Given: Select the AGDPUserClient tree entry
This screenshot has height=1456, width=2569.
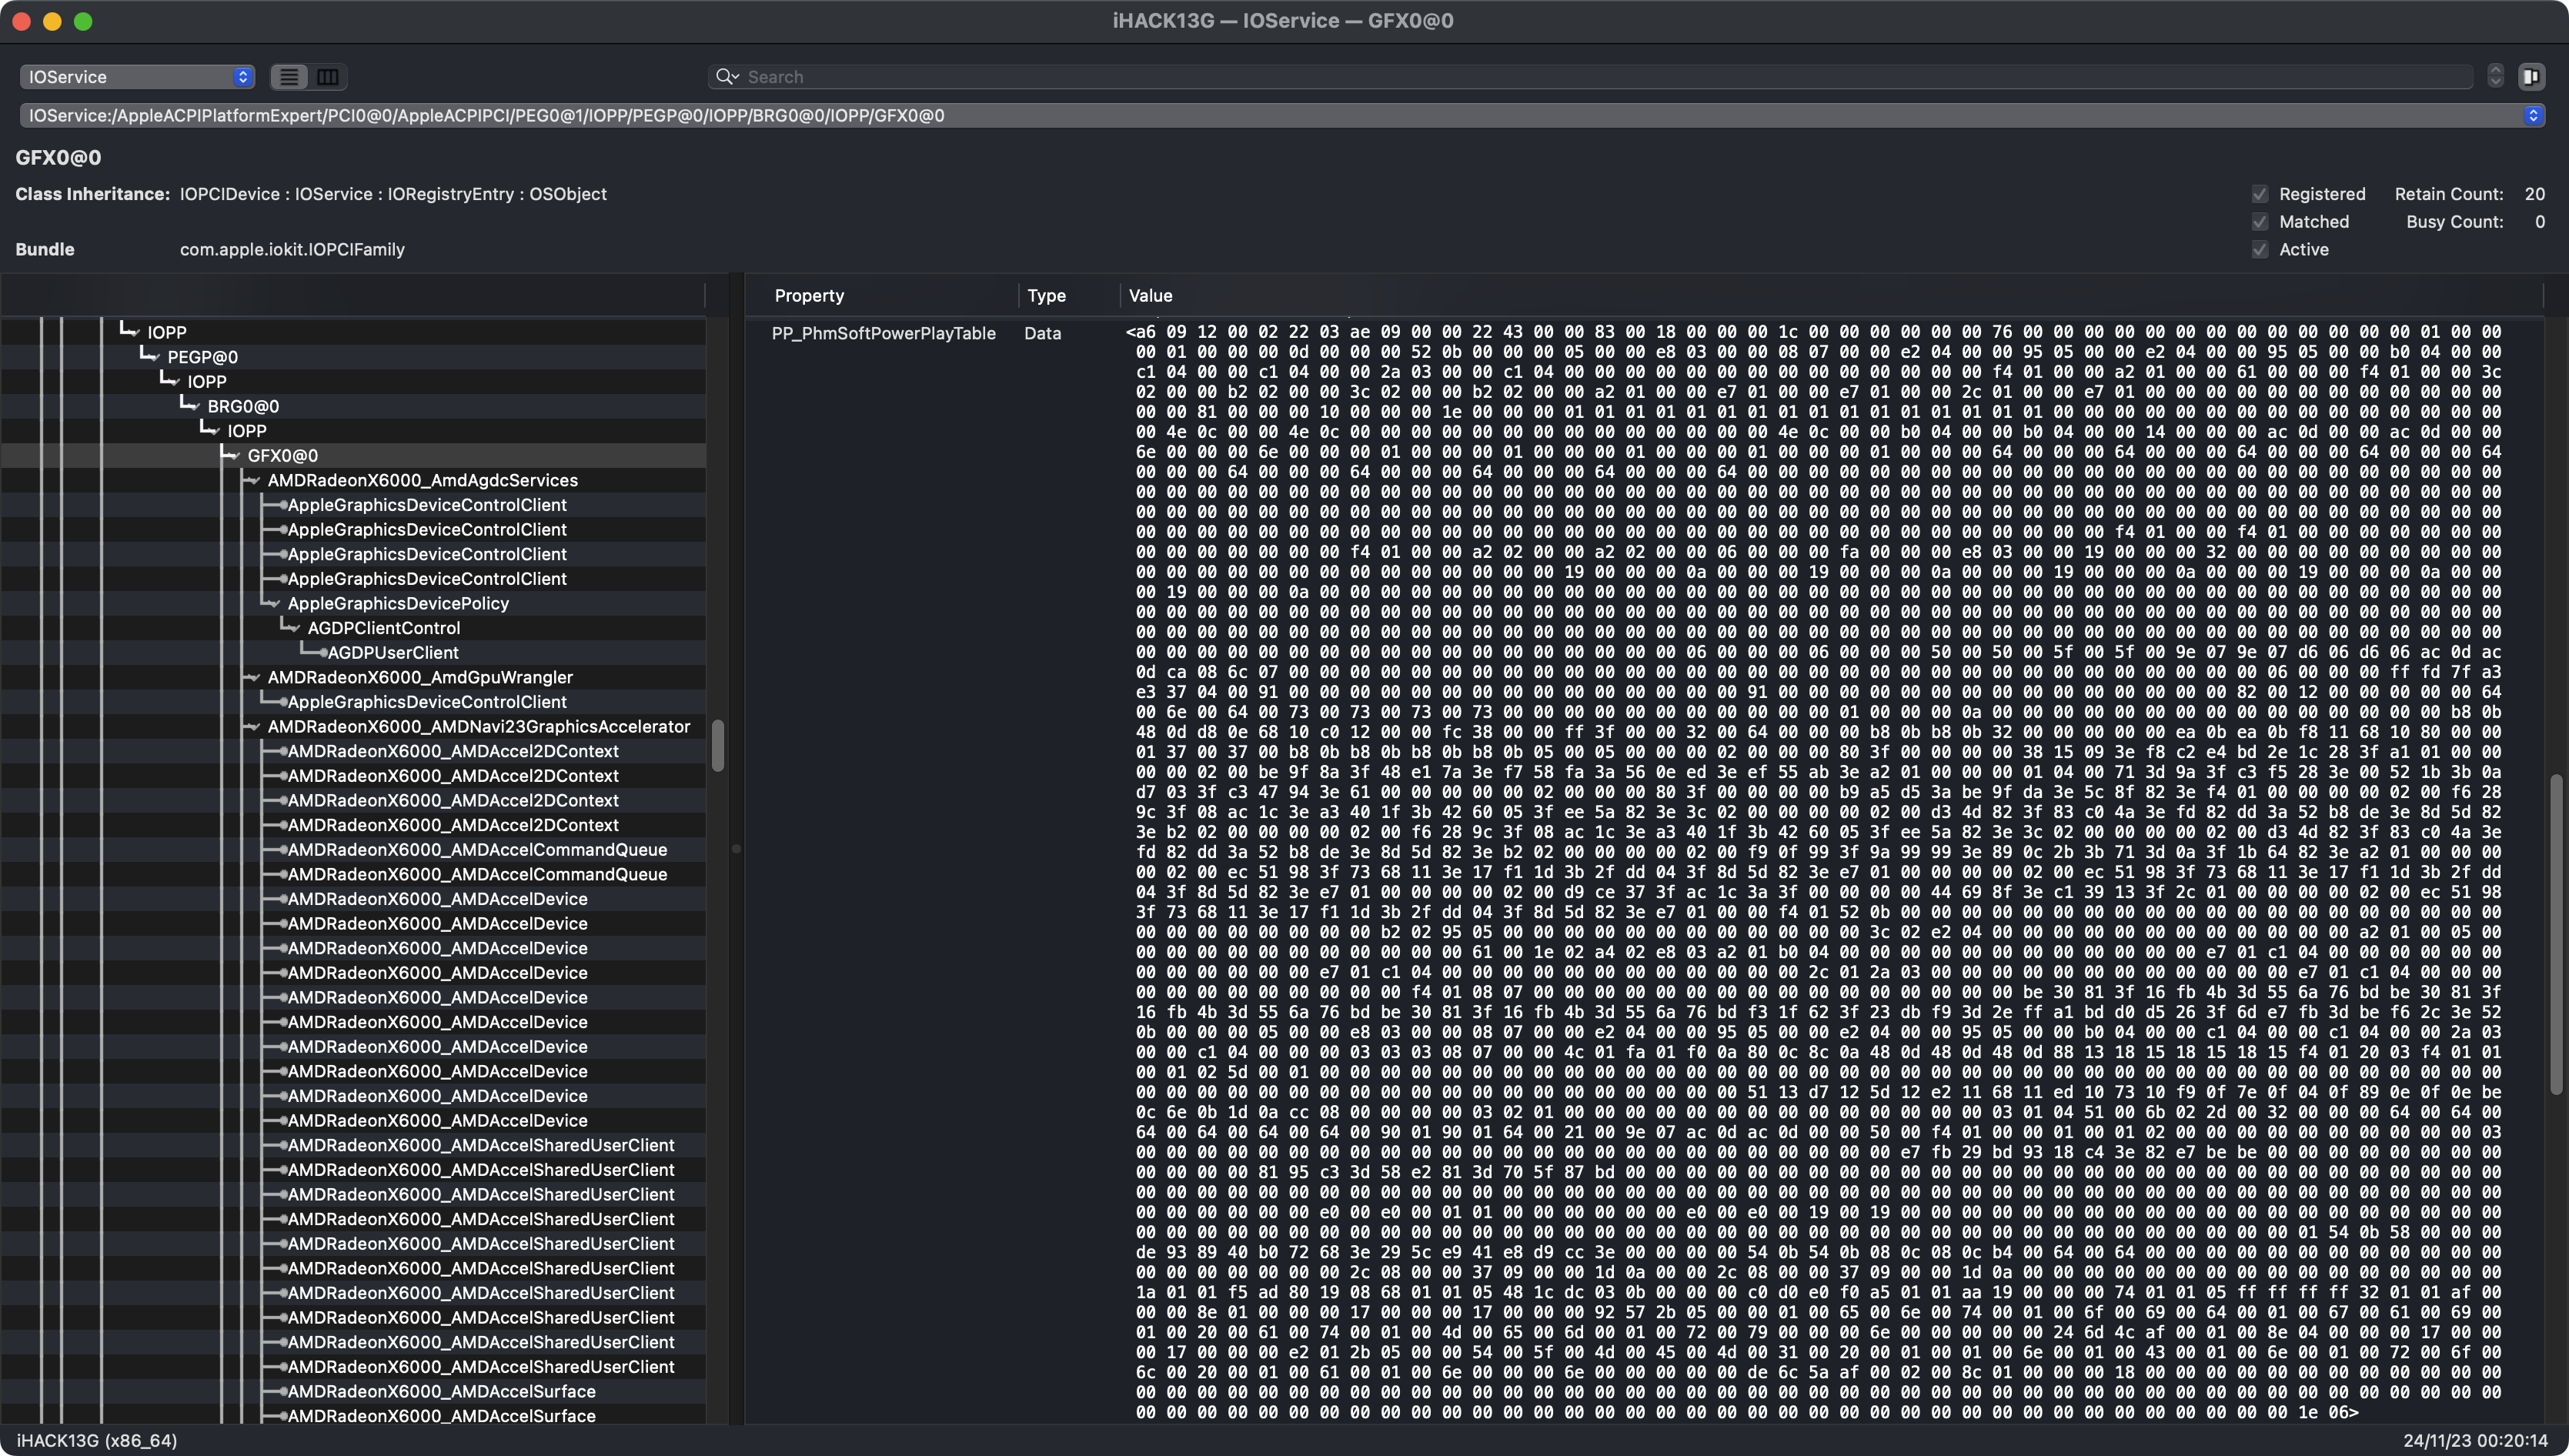Looking at the screenshot, I should coord(393,653).
